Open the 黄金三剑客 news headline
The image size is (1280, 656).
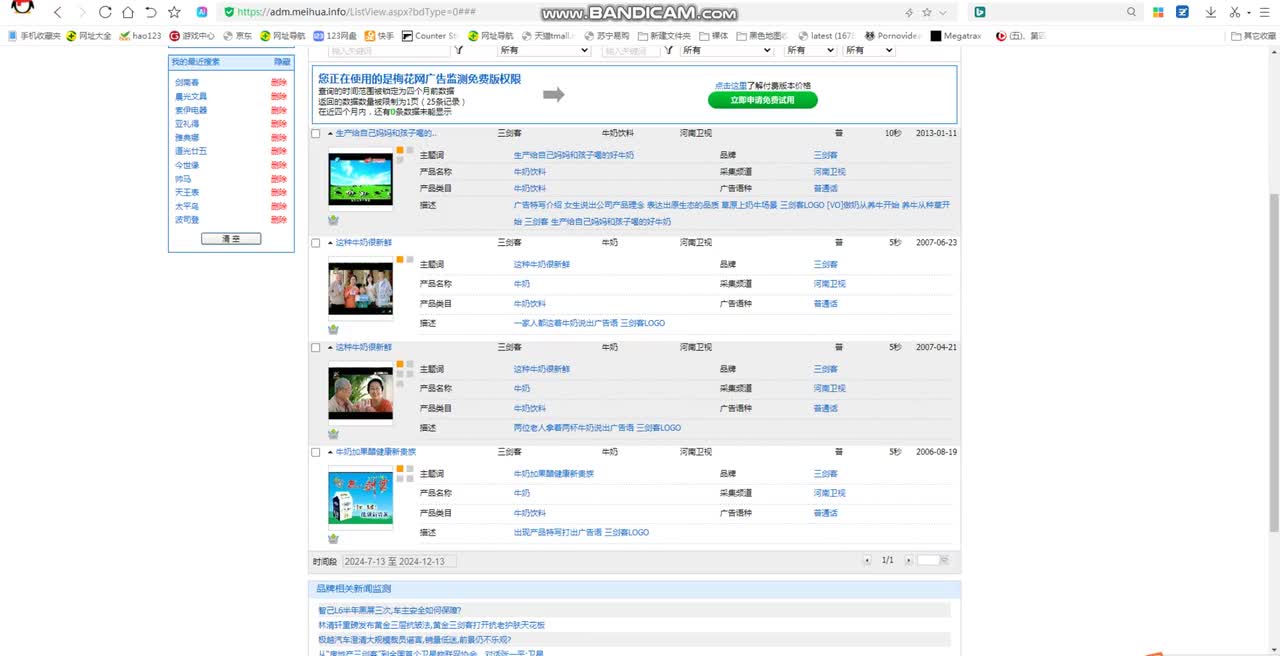click(432, 625)
